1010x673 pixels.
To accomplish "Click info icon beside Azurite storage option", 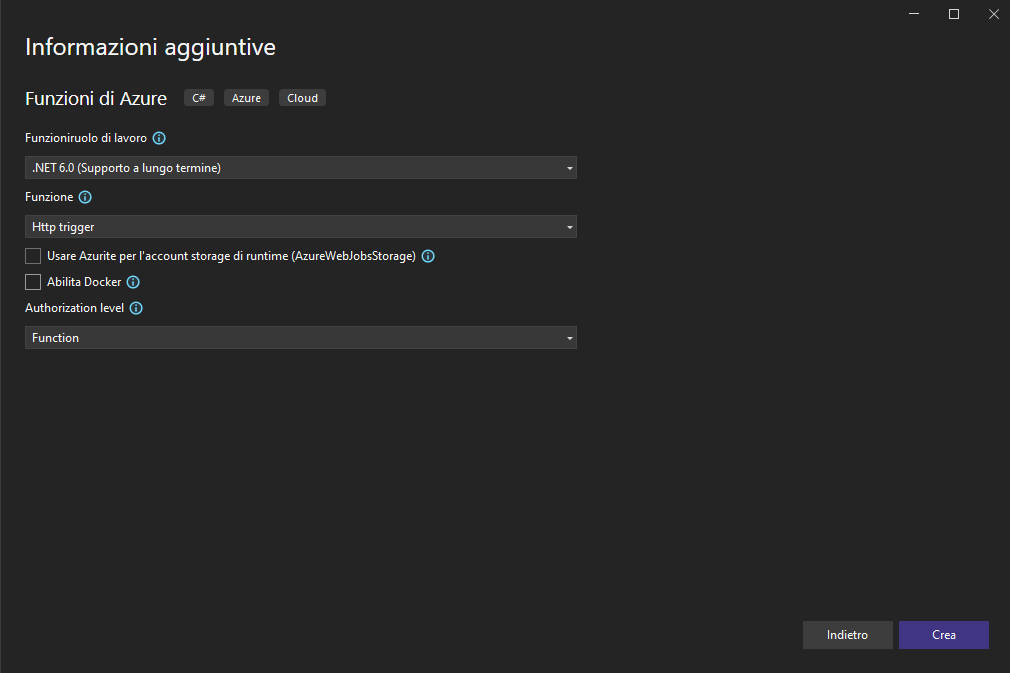I will click(428, 256).
